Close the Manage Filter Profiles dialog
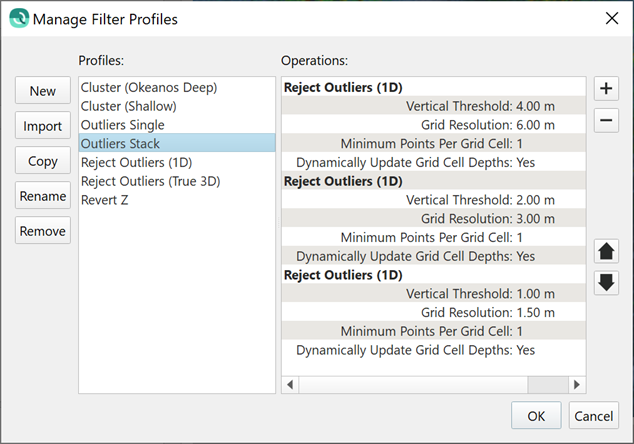 click(611, 18)
